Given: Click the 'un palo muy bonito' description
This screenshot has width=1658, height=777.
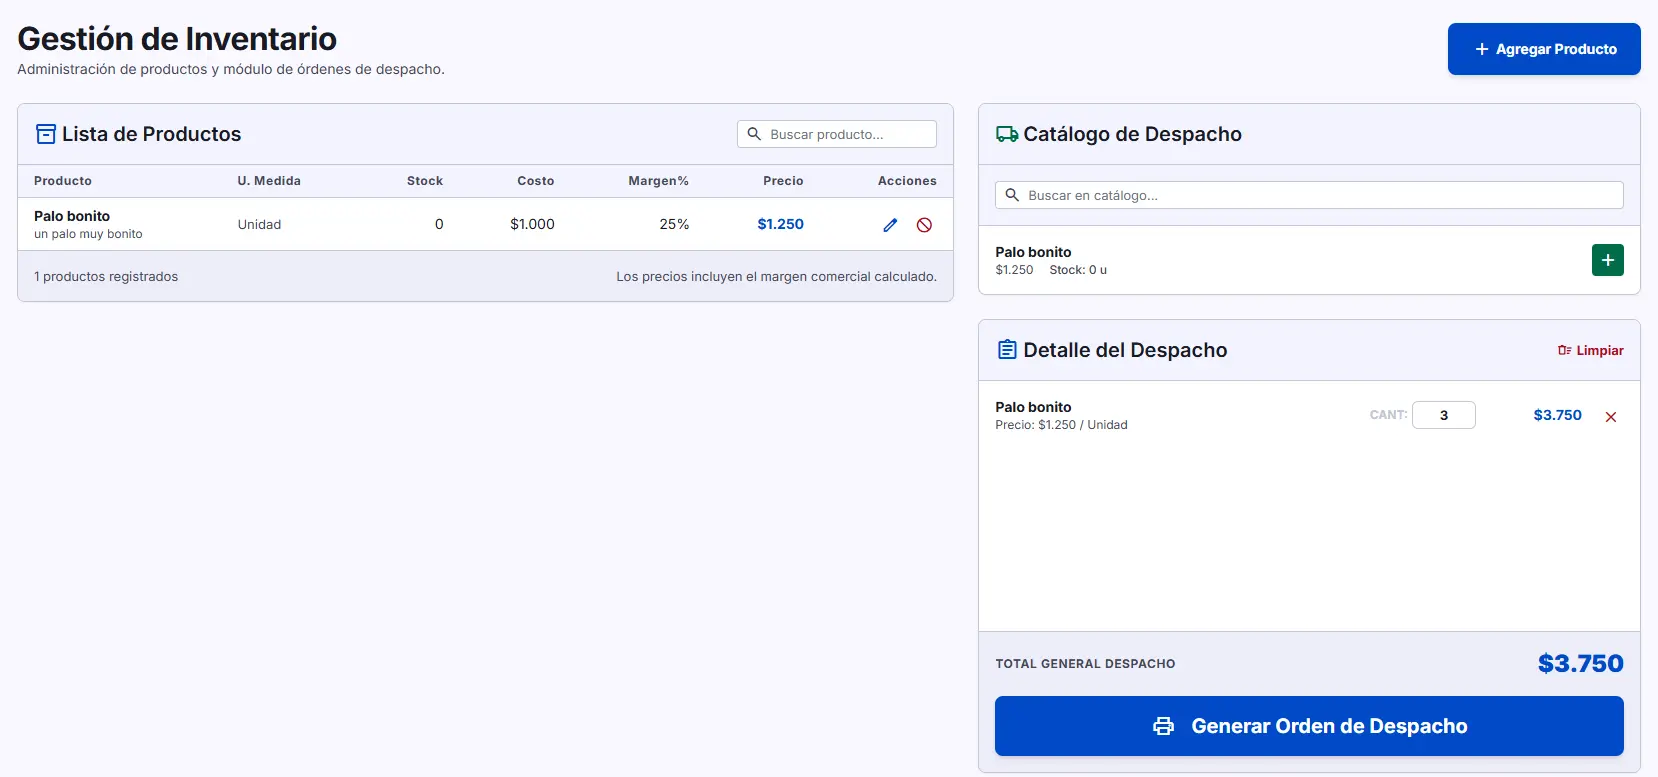Looking at the screenshot, I should (88, 234).
